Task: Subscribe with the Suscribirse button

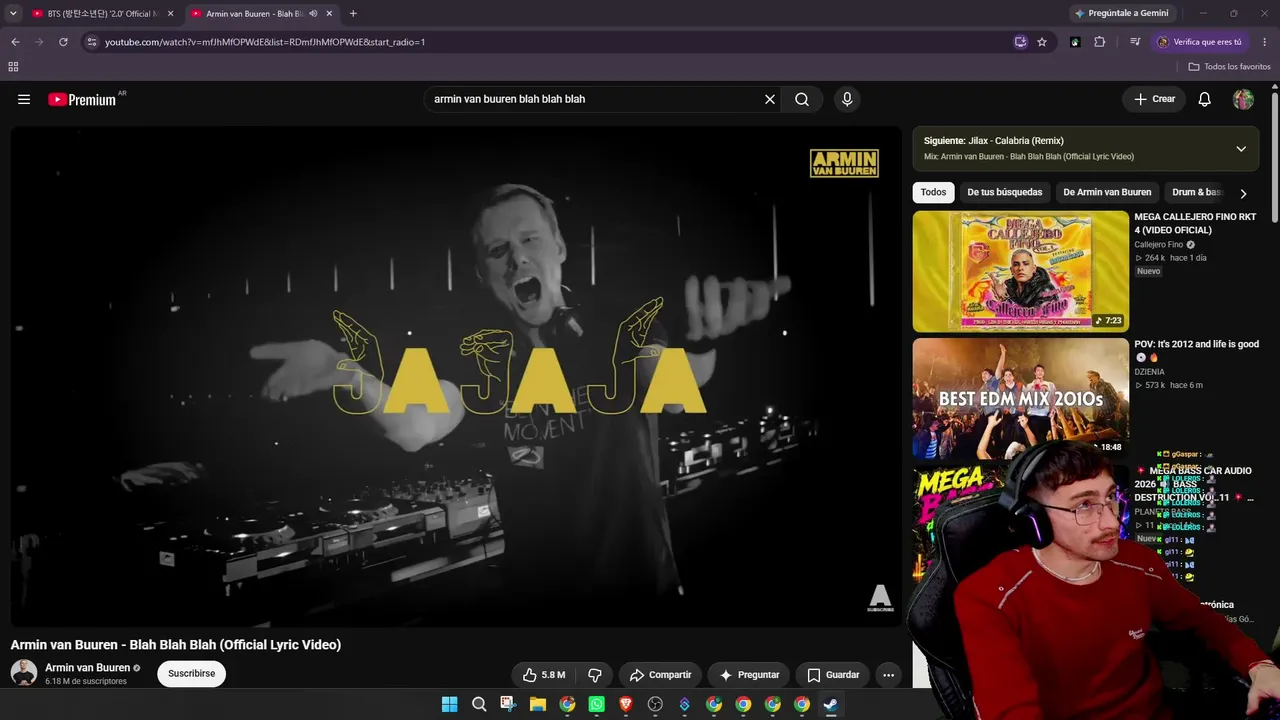Action: pyautogui.click(x=192, y=674)
